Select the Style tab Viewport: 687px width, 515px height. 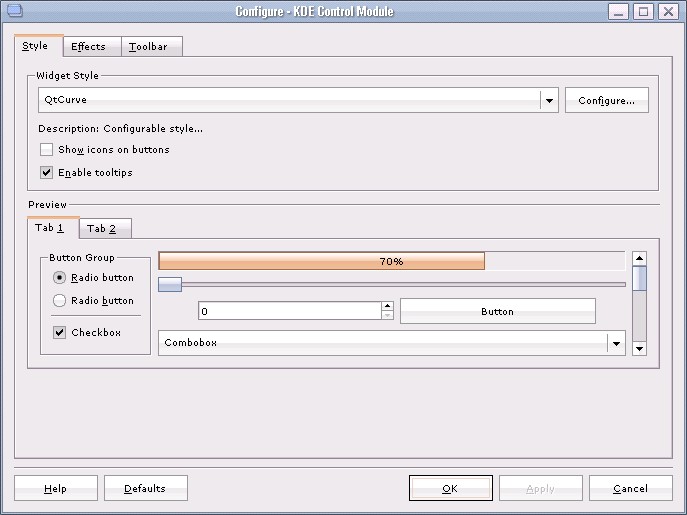click(39, 45)
